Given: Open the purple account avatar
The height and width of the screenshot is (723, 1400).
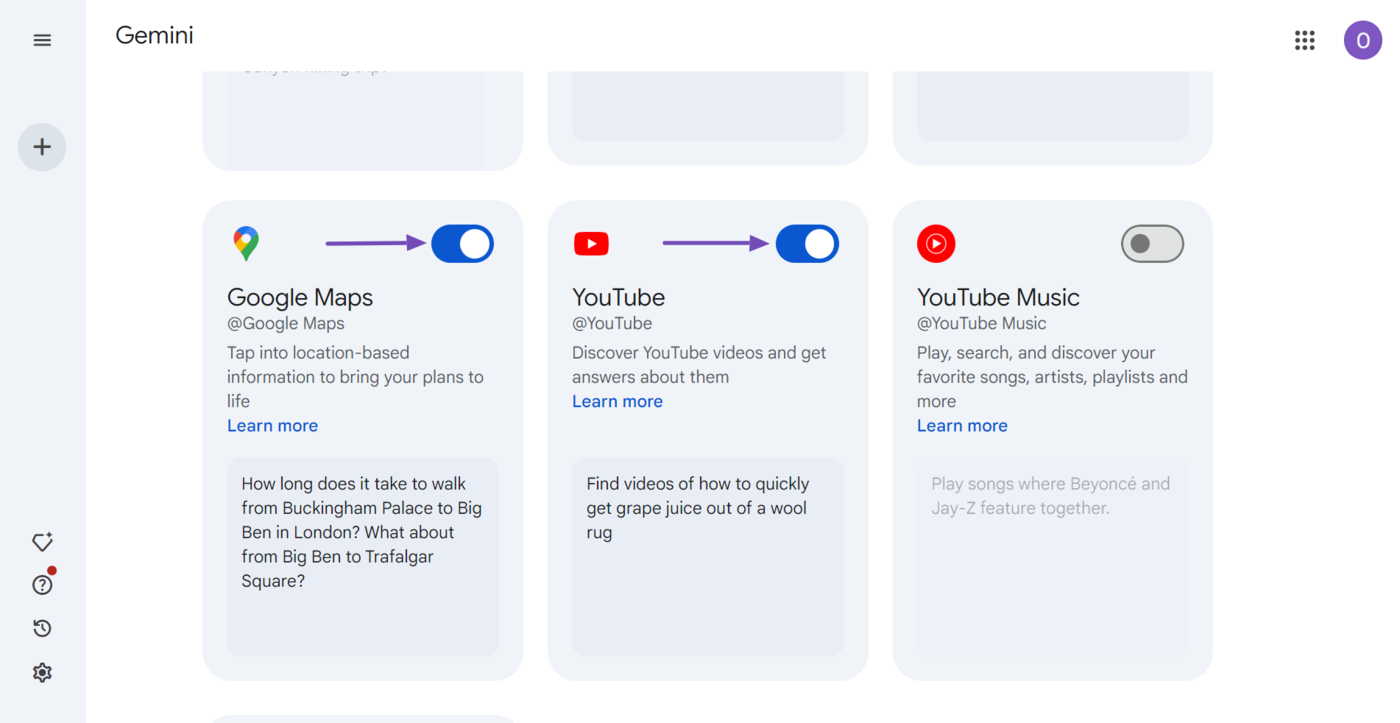Looking at the screenshot, I should [1362, 40].
